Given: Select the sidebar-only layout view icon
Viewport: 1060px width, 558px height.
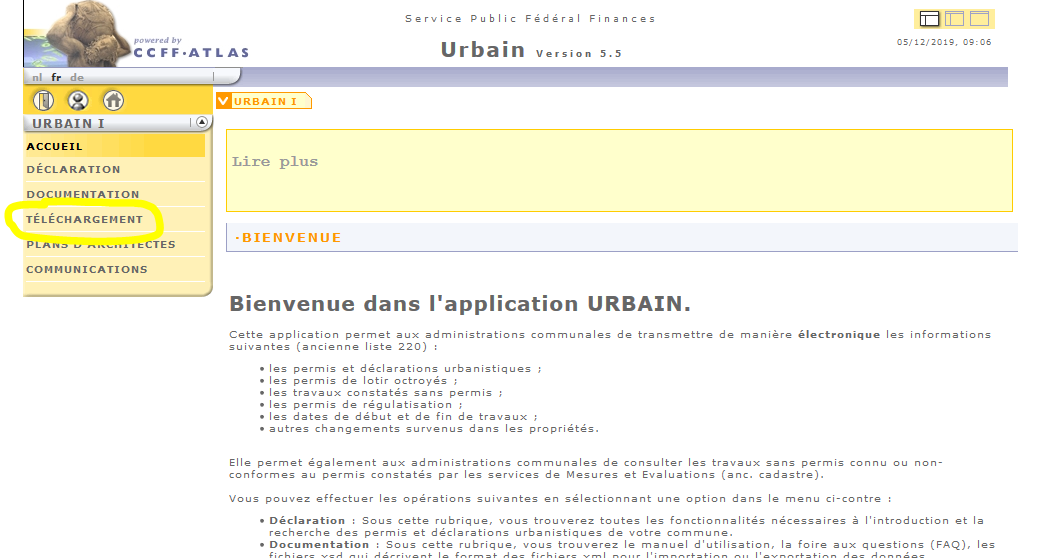Looking at the screenshot, I should coord(954,19).
